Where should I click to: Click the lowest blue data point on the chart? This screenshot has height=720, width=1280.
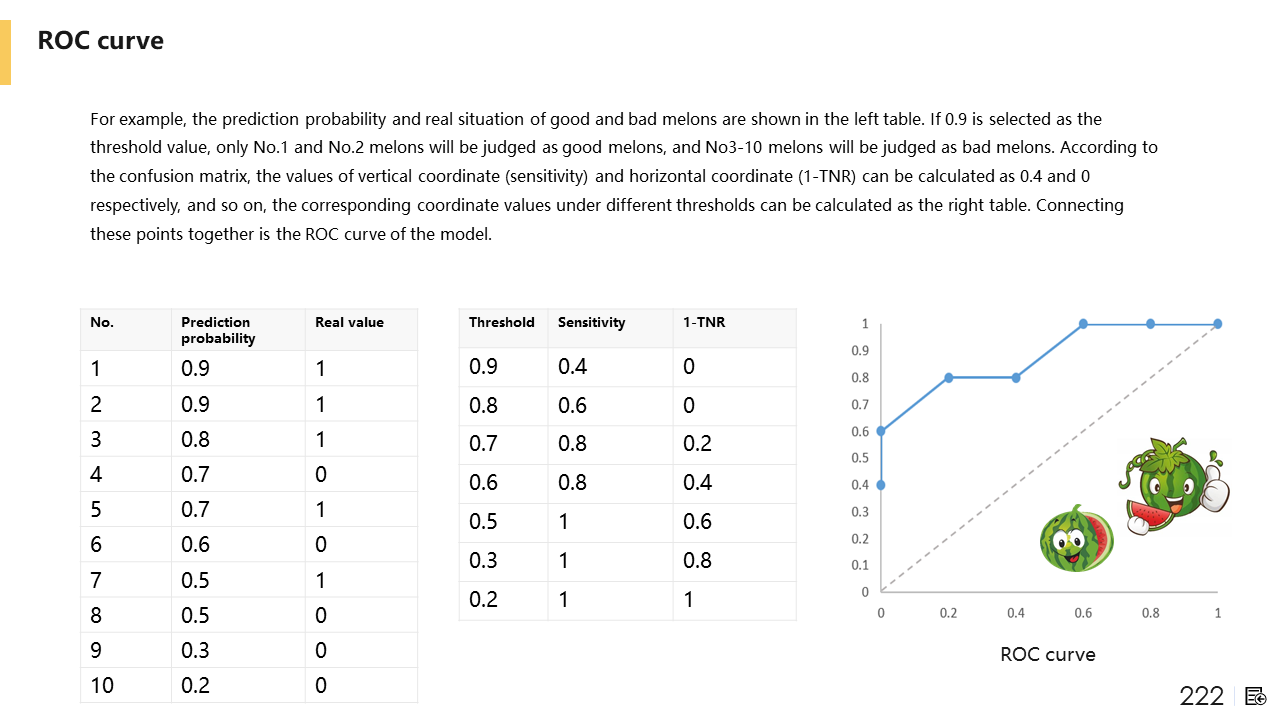tap(881, 485)
